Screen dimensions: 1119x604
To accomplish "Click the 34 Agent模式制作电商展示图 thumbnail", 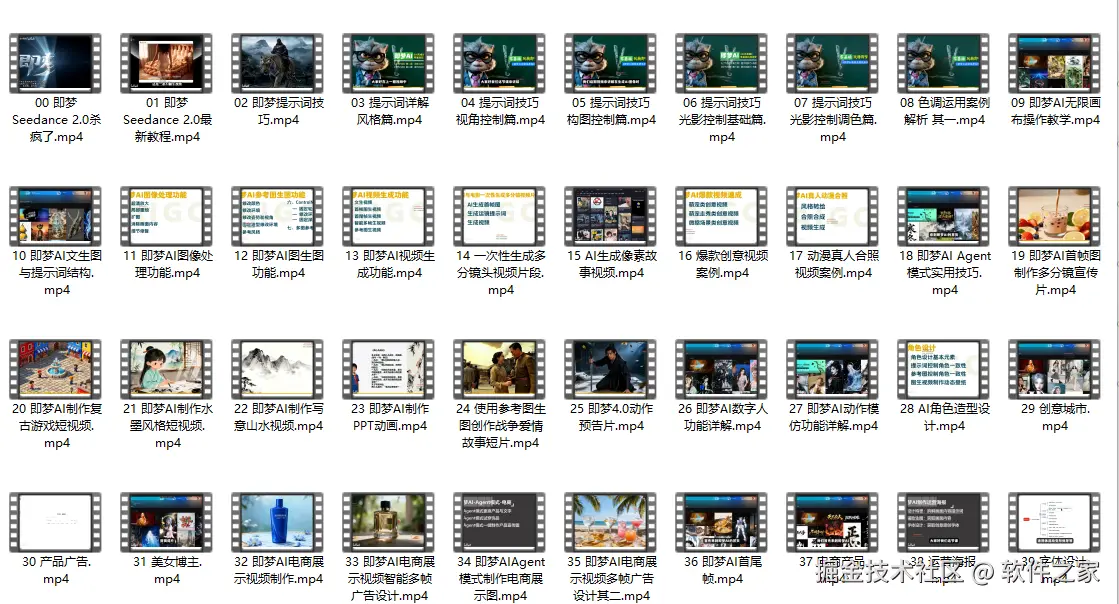I will 500,522.
